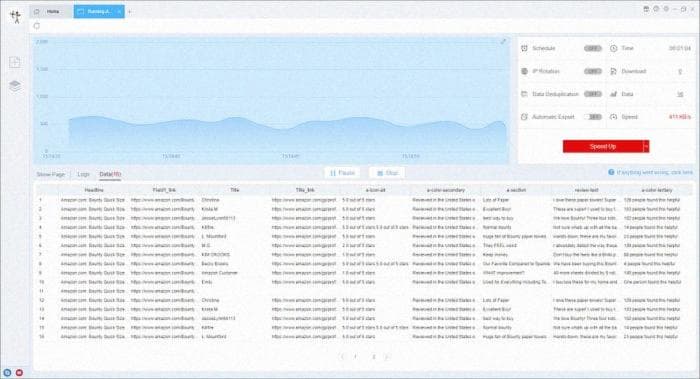Click the home icon on the Home tab
The image size is (700, 379).
pos(37,12)
